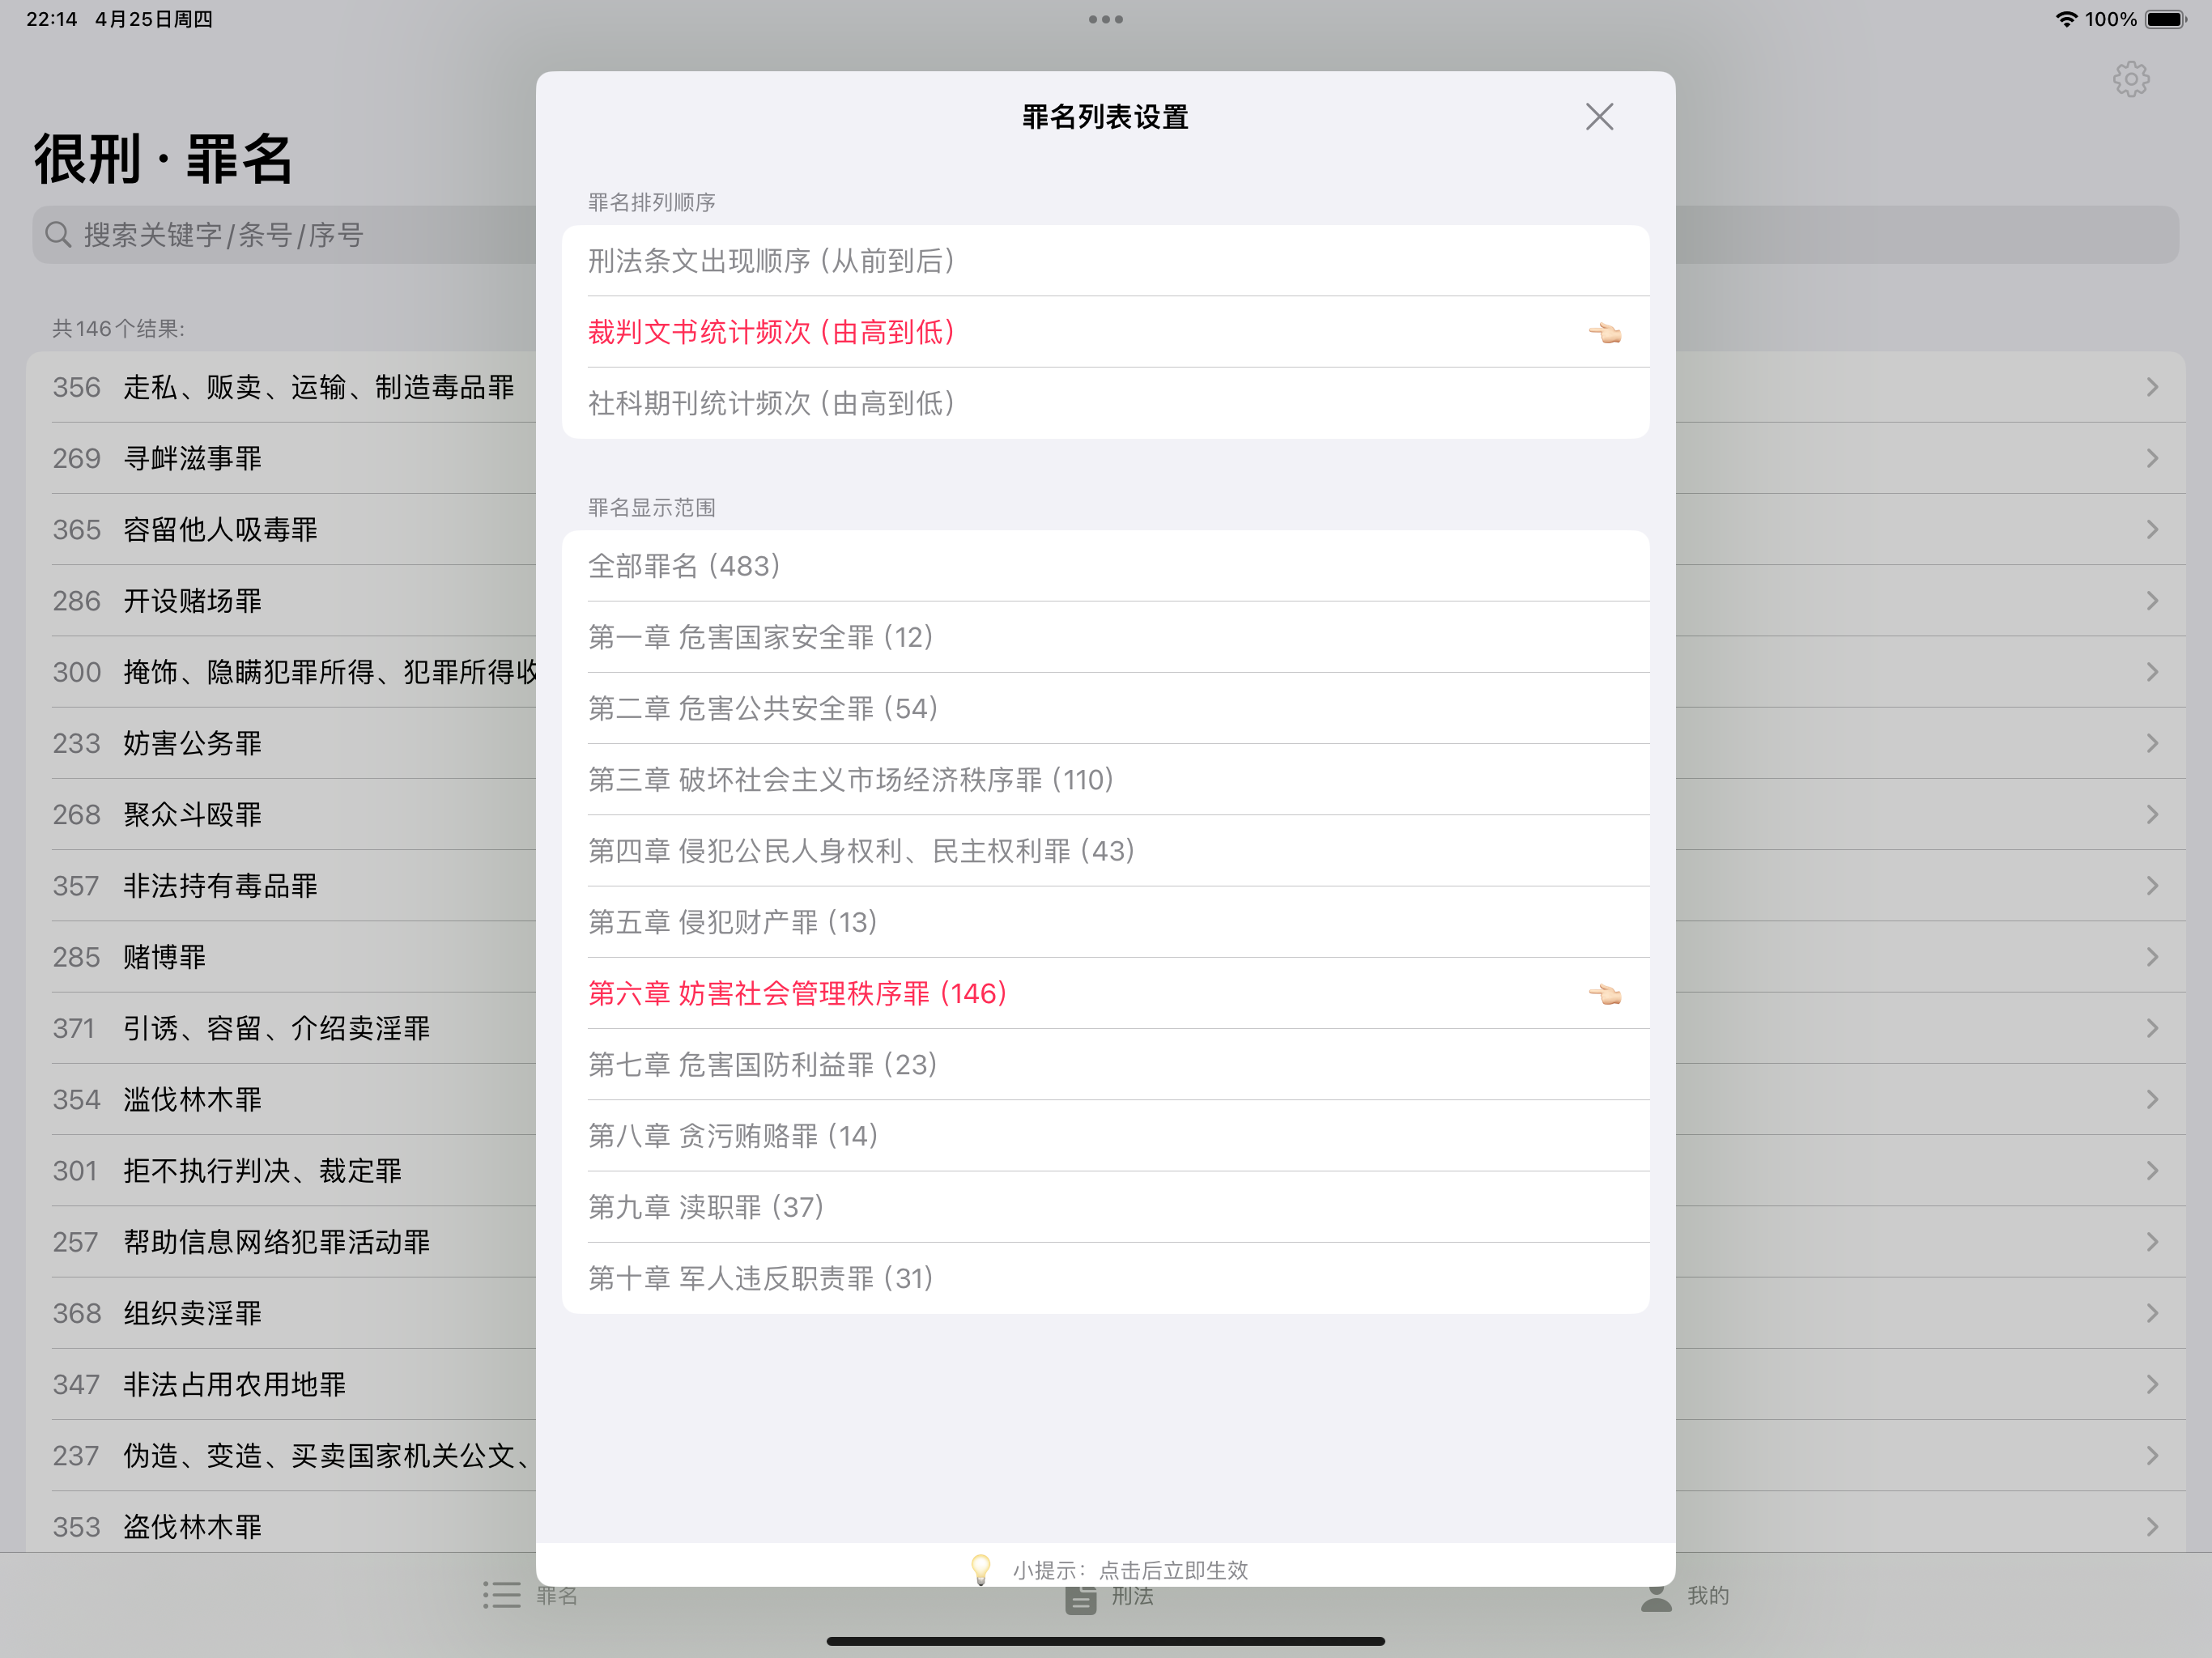Choose 第五章 侵犯财产罪 (13)
The height and width of the screenshot is (1658, 2212).
(1105, 922)
